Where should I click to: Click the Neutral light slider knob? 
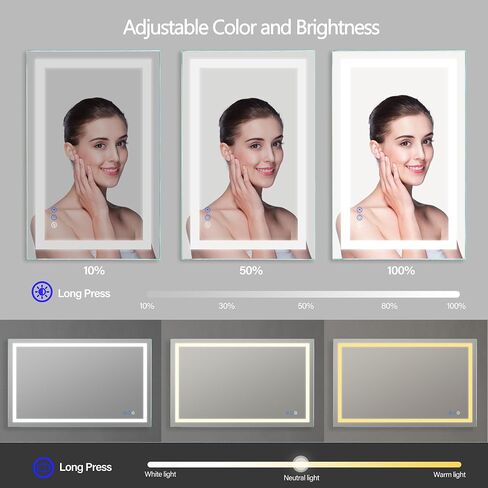pos(301,464)
